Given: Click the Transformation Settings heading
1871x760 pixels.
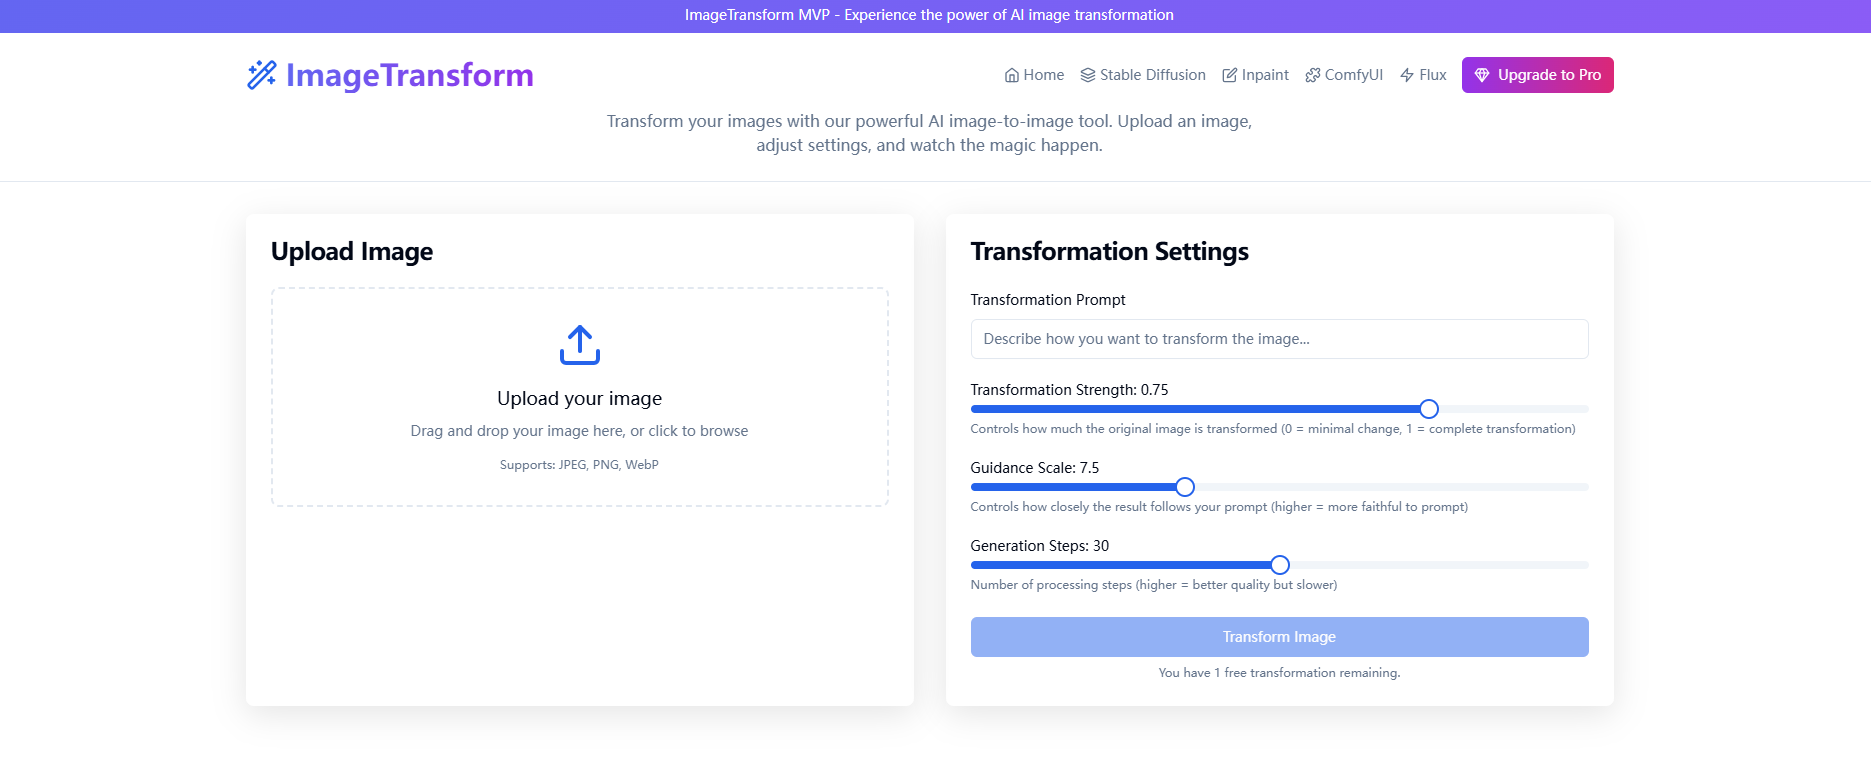Looking at the screenshot, I should pos(1109,251).
